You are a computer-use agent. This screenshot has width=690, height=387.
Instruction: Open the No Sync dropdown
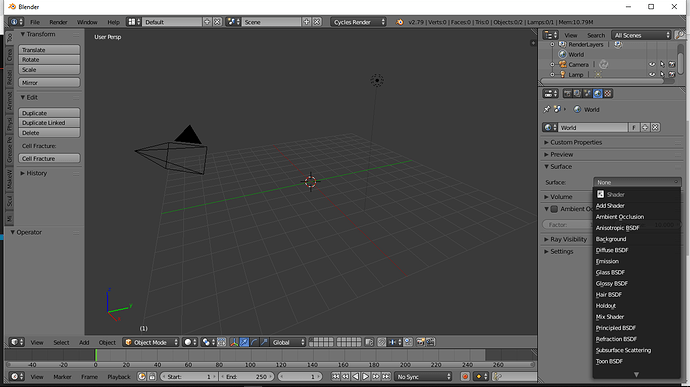pyautogui.click(x=423, y=376)
